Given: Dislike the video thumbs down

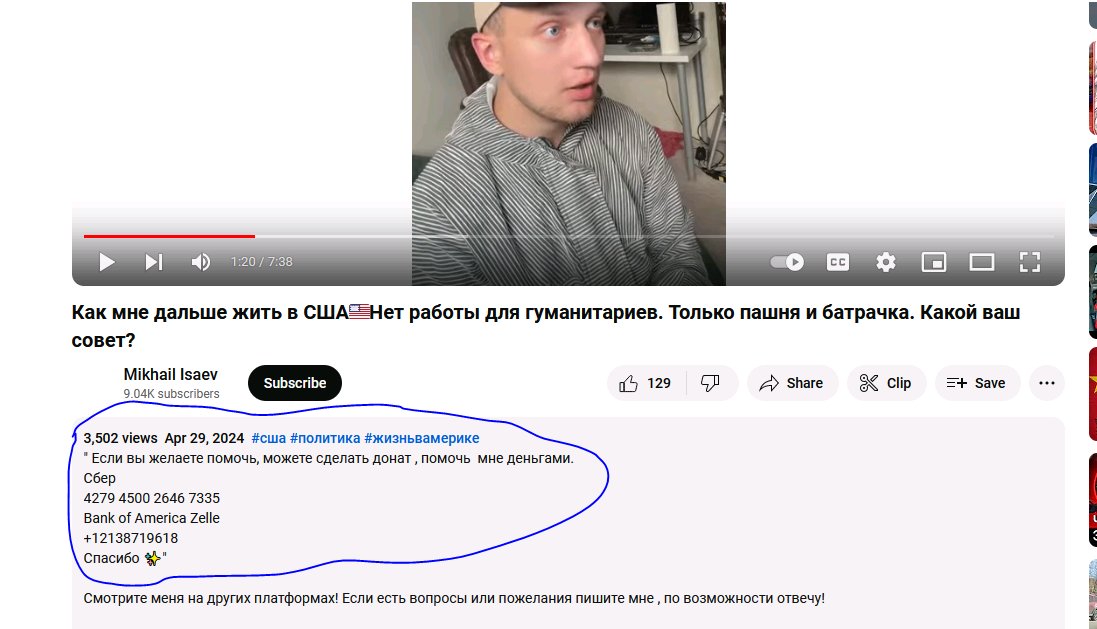Looking at the screenshot, I should (711, 383).
